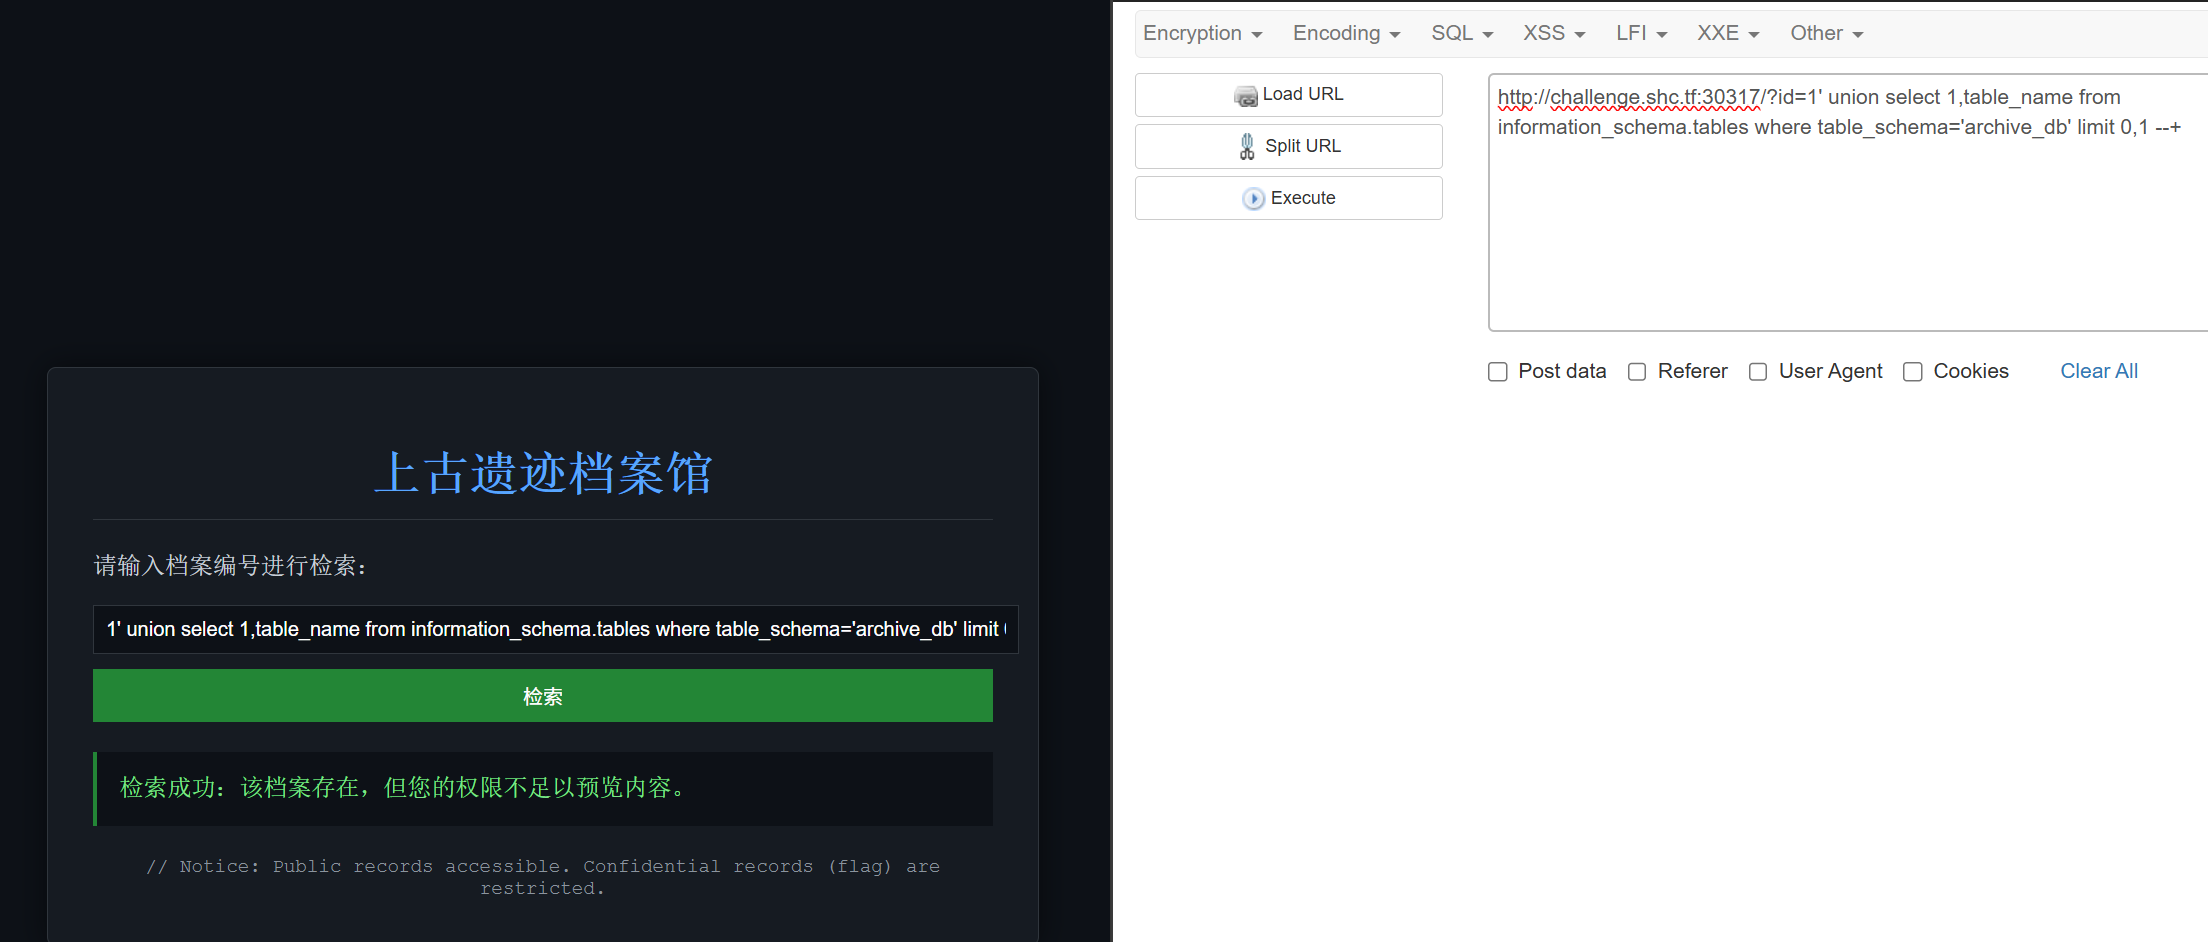The image size is (2208, 942).
Task: Click the archive number search input field
Action: [x=556, y=629]
